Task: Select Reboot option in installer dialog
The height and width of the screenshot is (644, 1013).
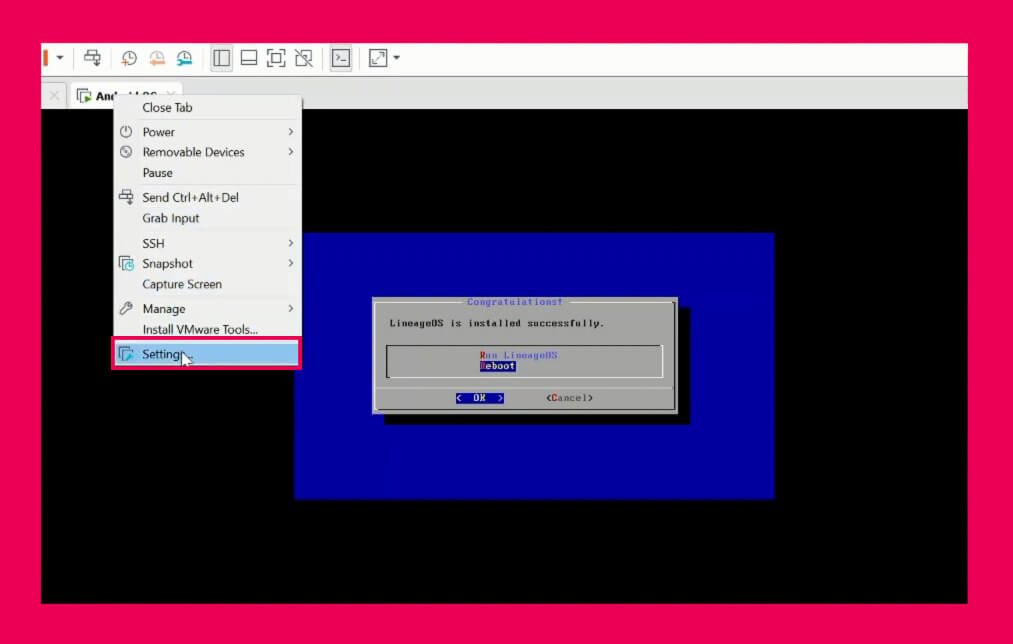Action: 497,366
